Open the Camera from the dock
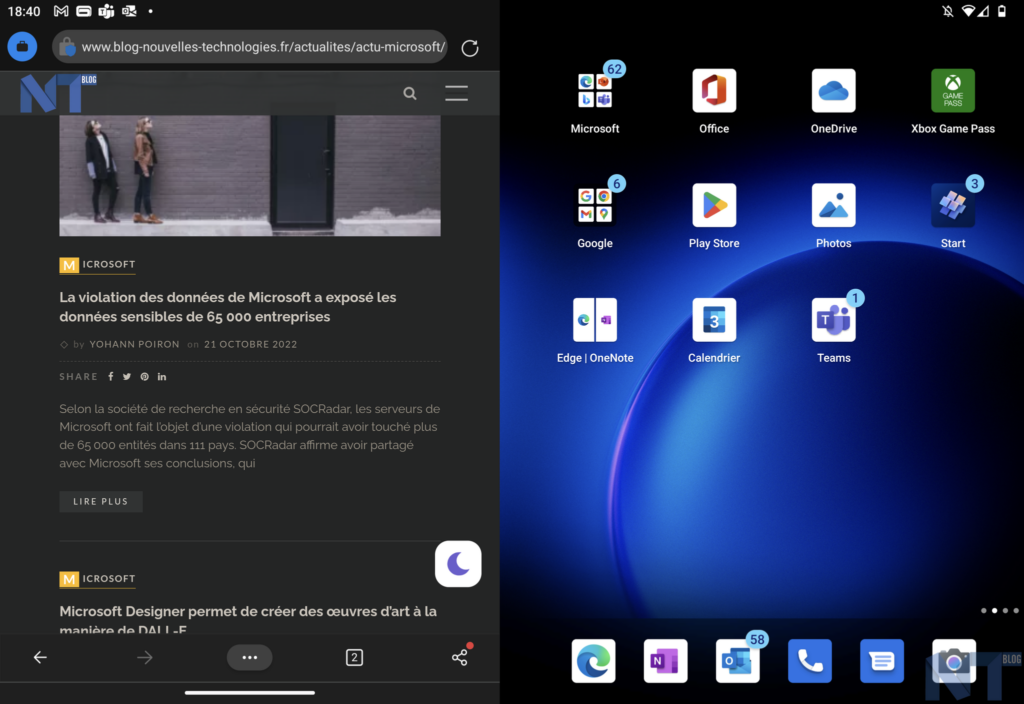This screenshot has height=704, width=1024. coord(954,661)
